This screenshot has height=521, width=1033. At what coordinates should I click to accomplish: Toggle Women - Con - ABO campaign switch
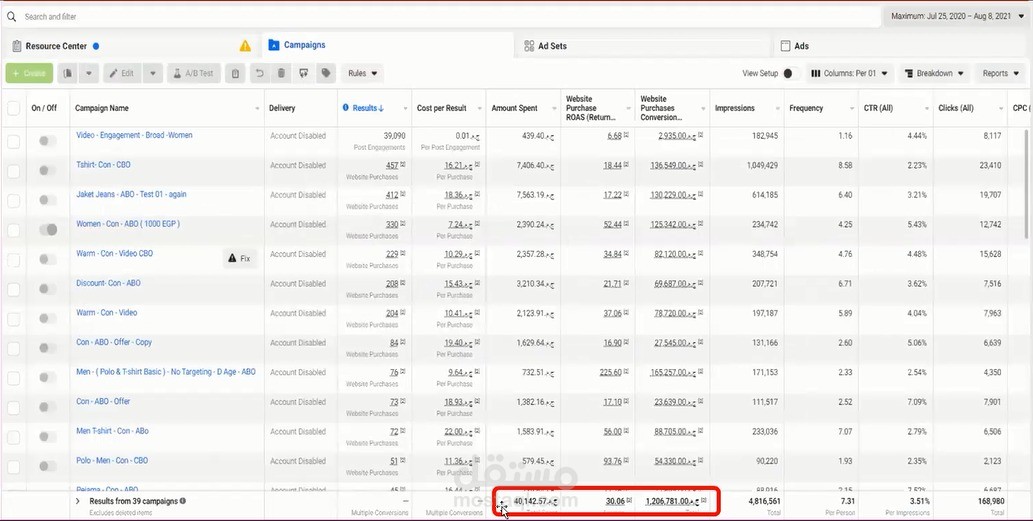(x=48, y=229)
